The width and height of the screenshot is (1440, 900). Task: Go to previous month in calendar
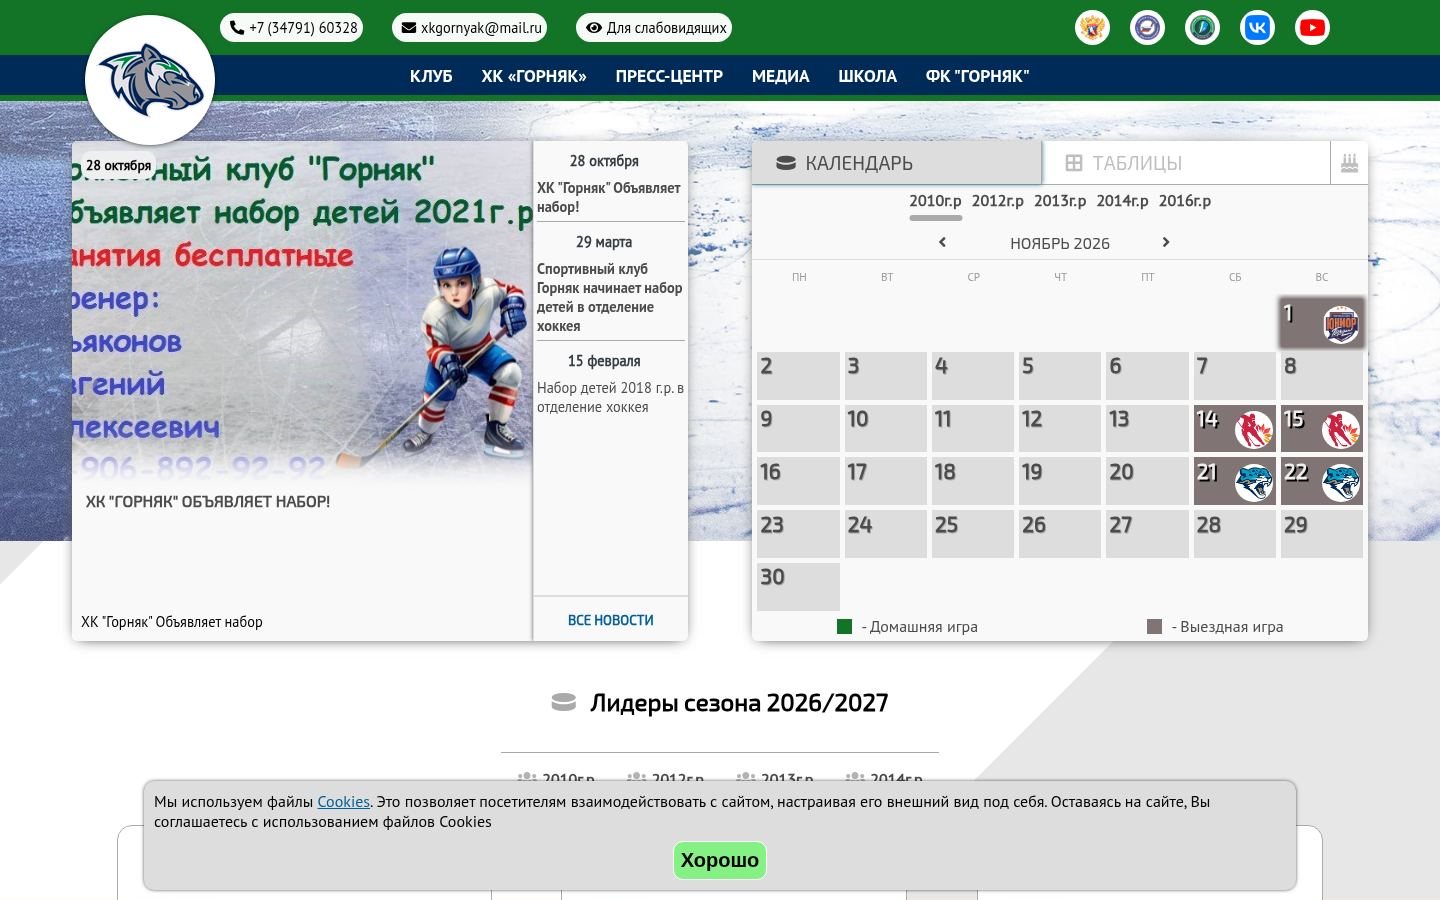click(x=942, y=242)
